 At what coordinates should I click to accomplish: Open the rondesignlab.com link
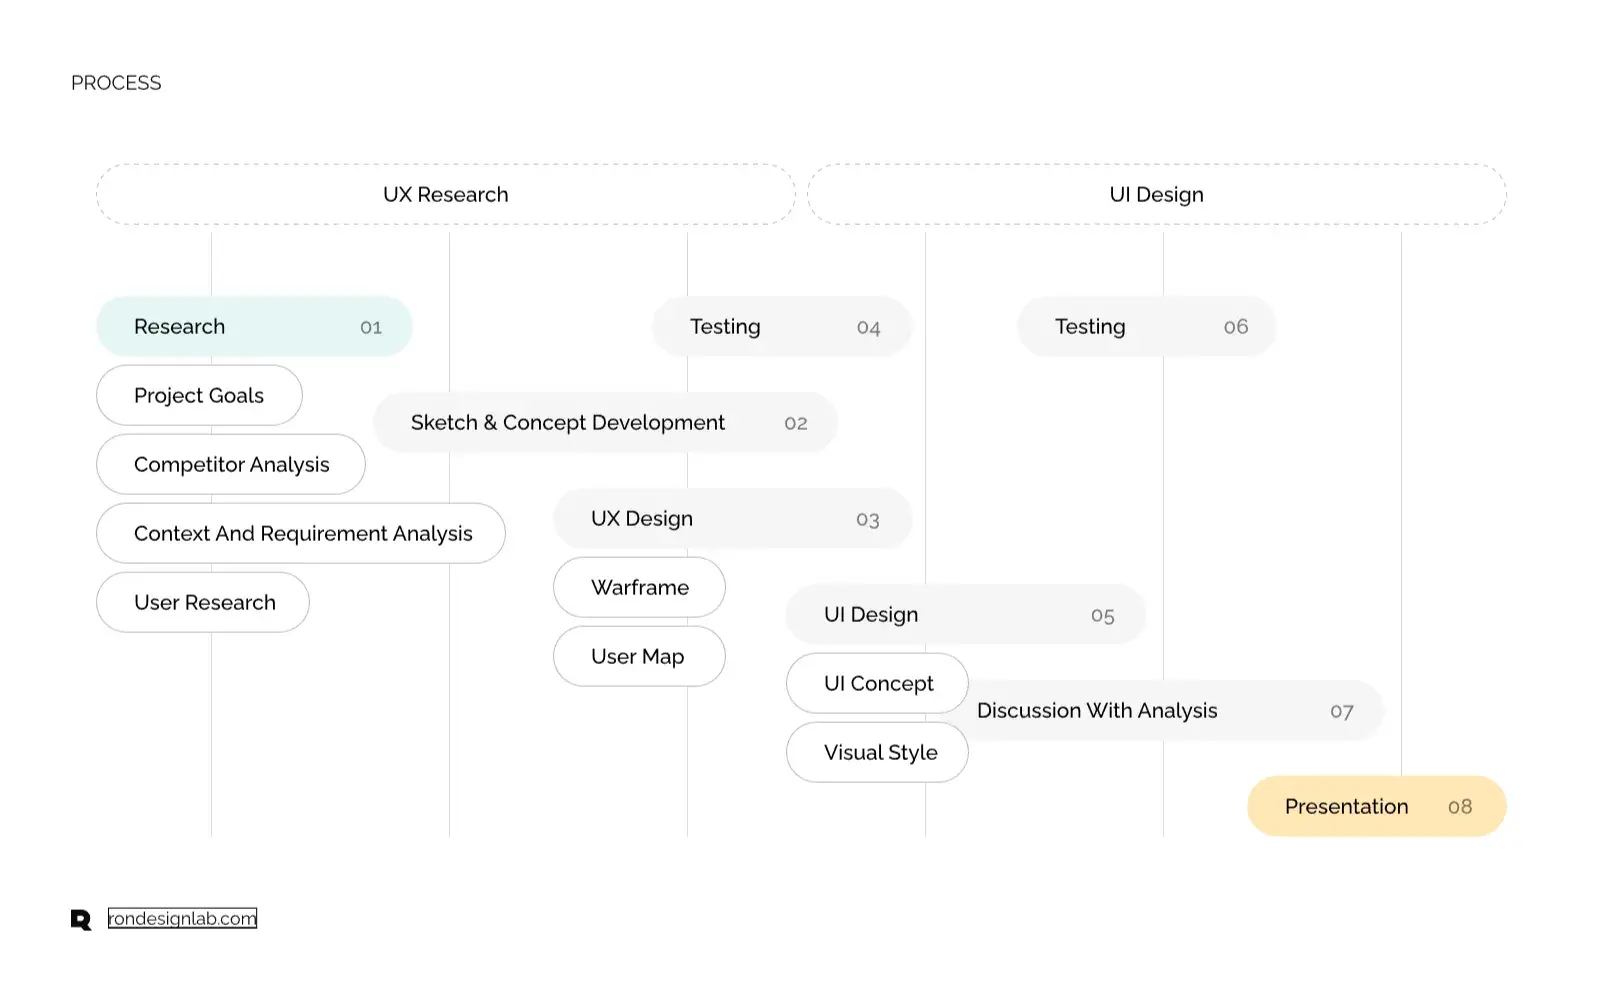pos(182,918)
